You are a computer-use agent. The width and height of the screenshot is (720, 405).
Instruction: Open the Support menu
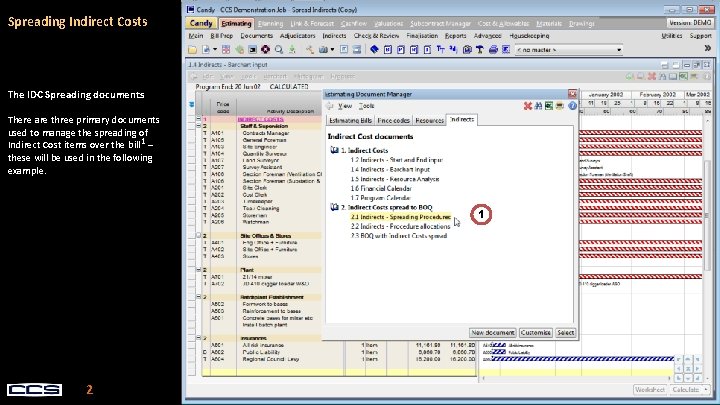click(x=700, y=36)
